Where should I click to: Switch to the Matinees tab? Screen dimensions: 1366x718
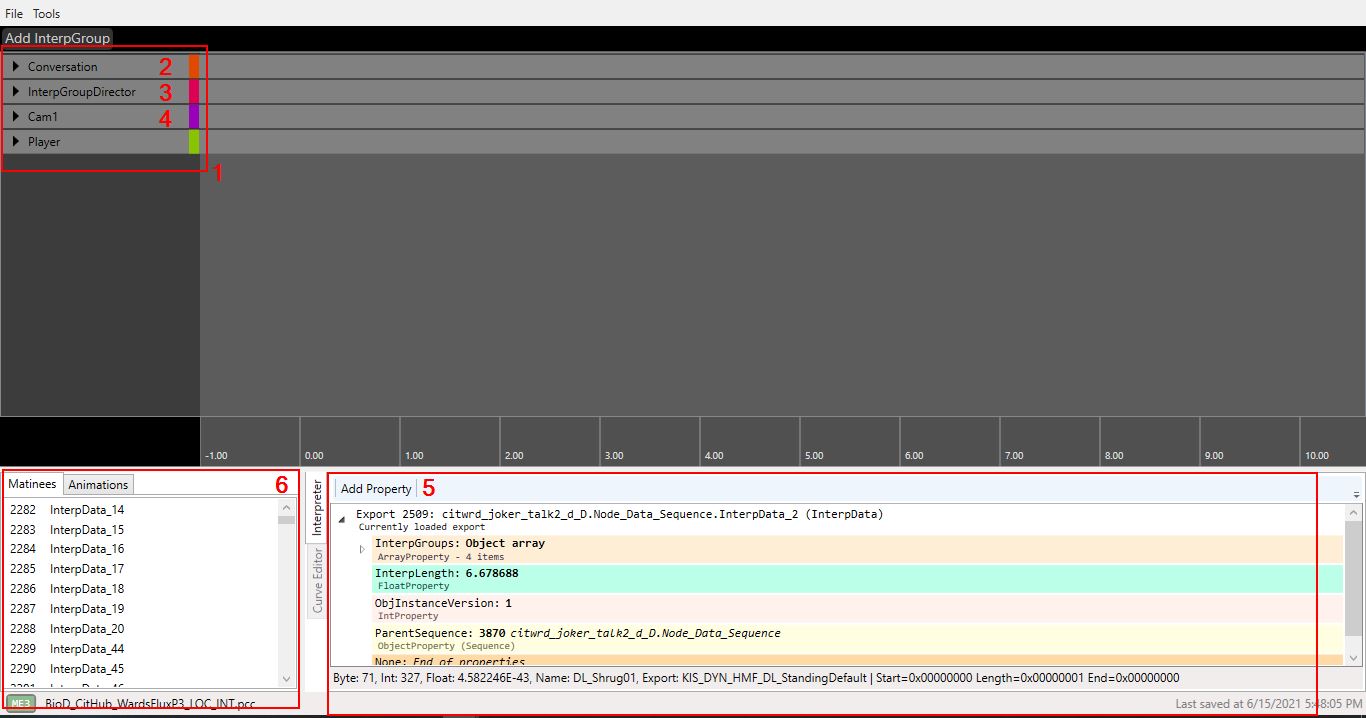click(x=33, y=484)
